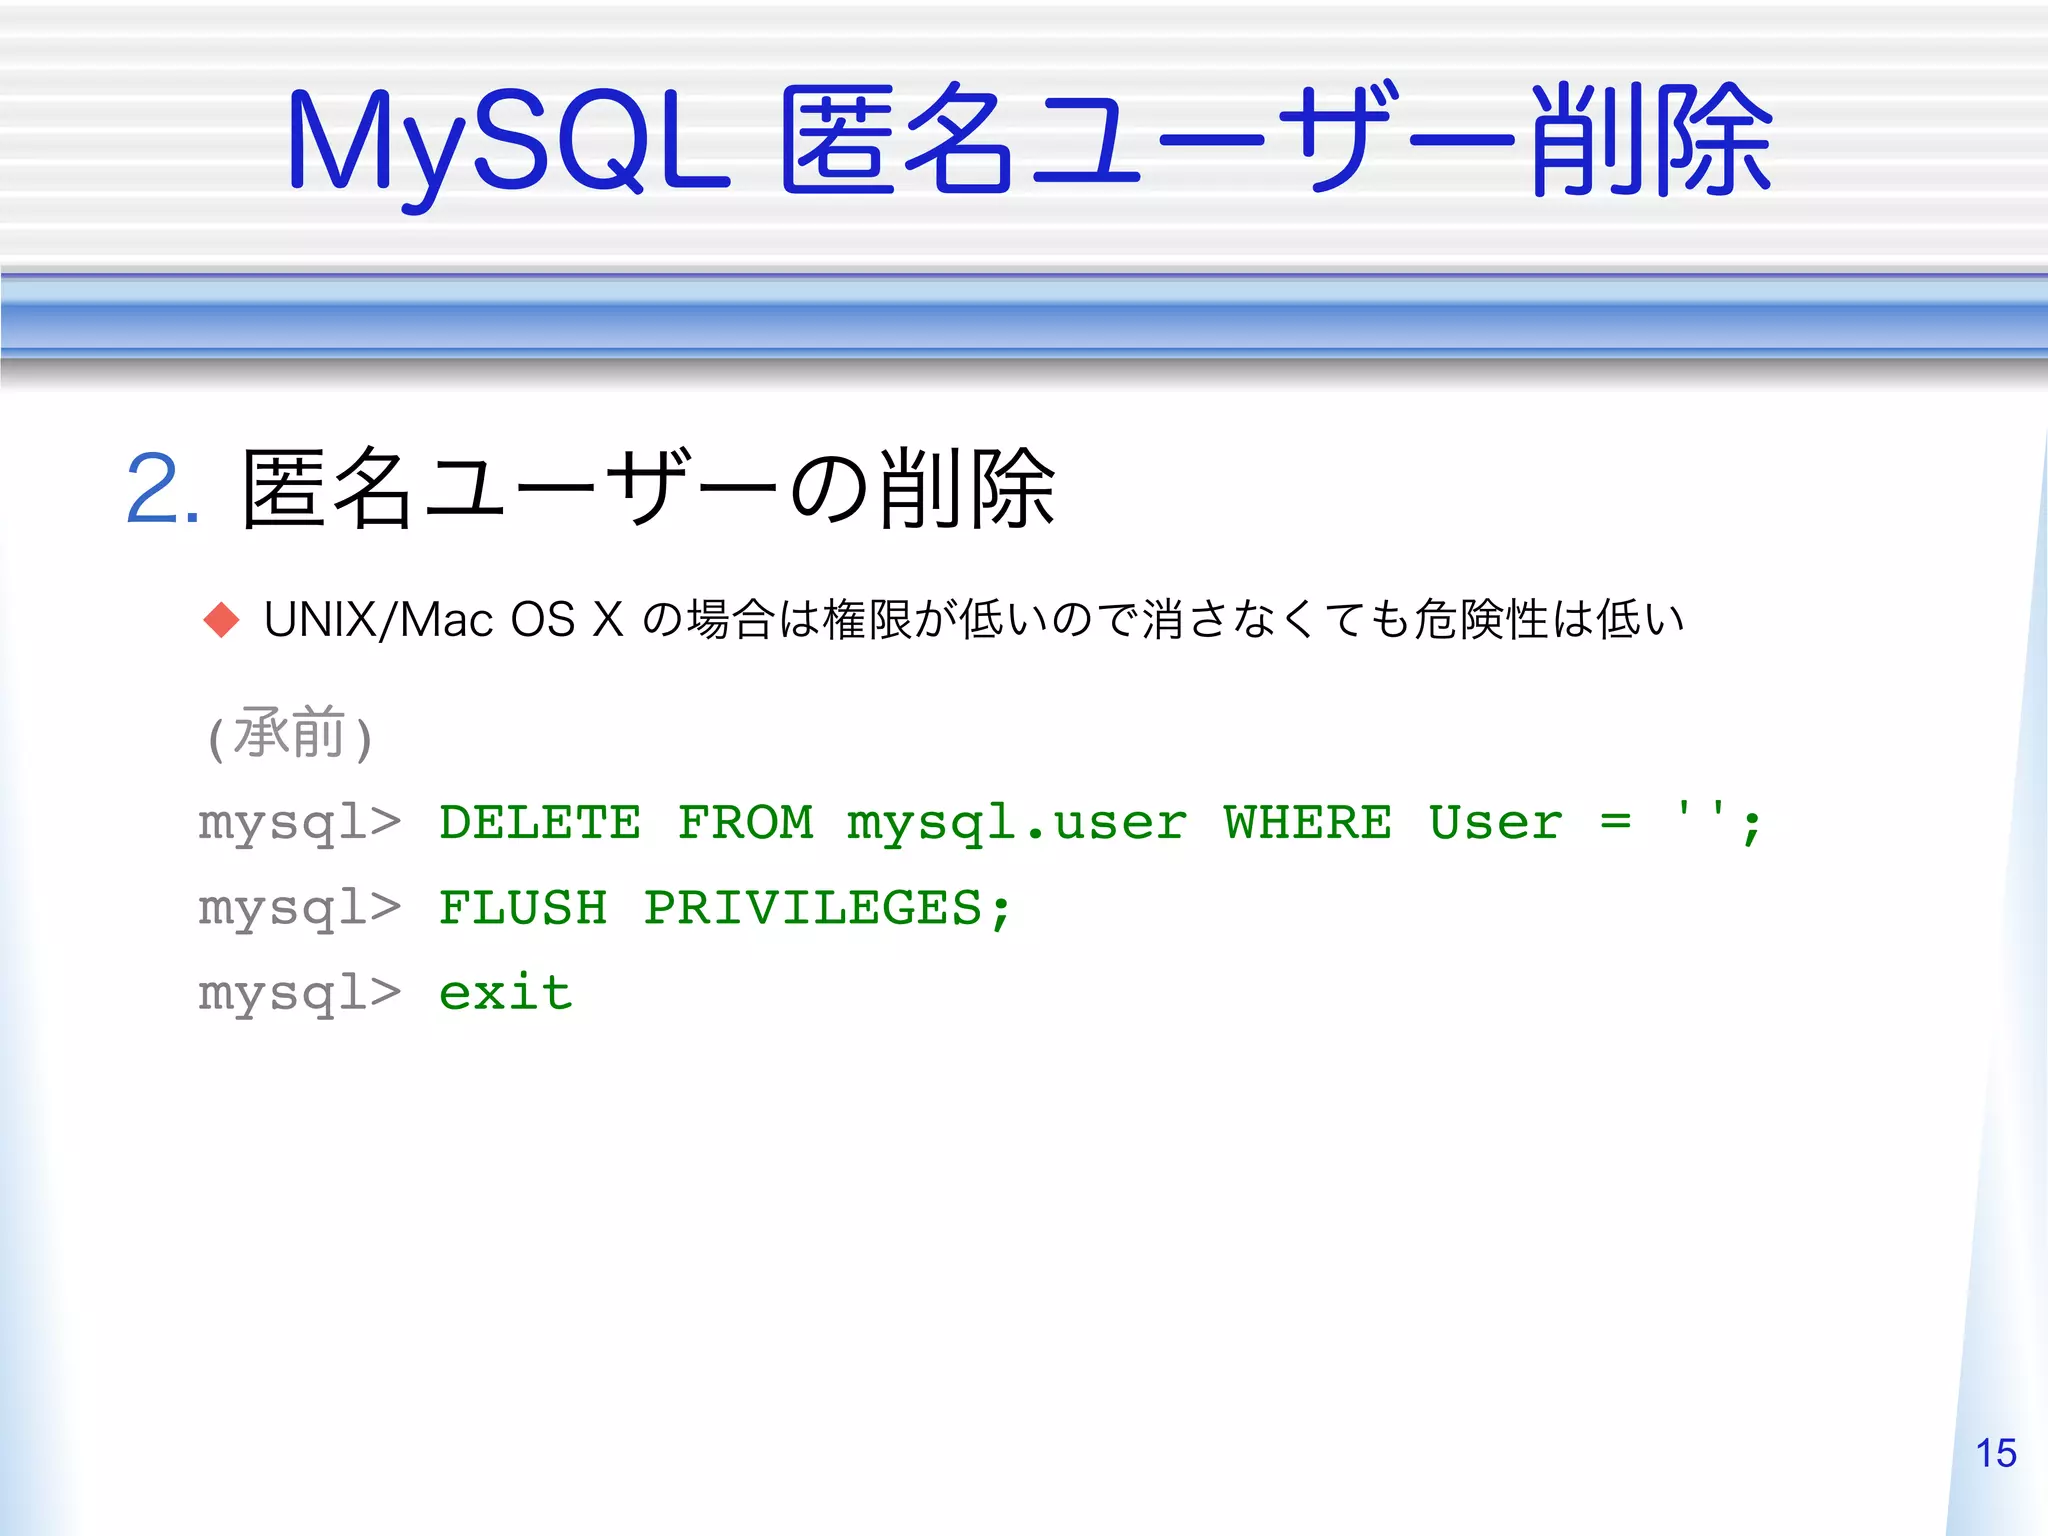The height and width of the screenshot is (1536, 2048).
Task: Click the 'mysql>' prompt before FLUSH
Action: click(300, 911)
